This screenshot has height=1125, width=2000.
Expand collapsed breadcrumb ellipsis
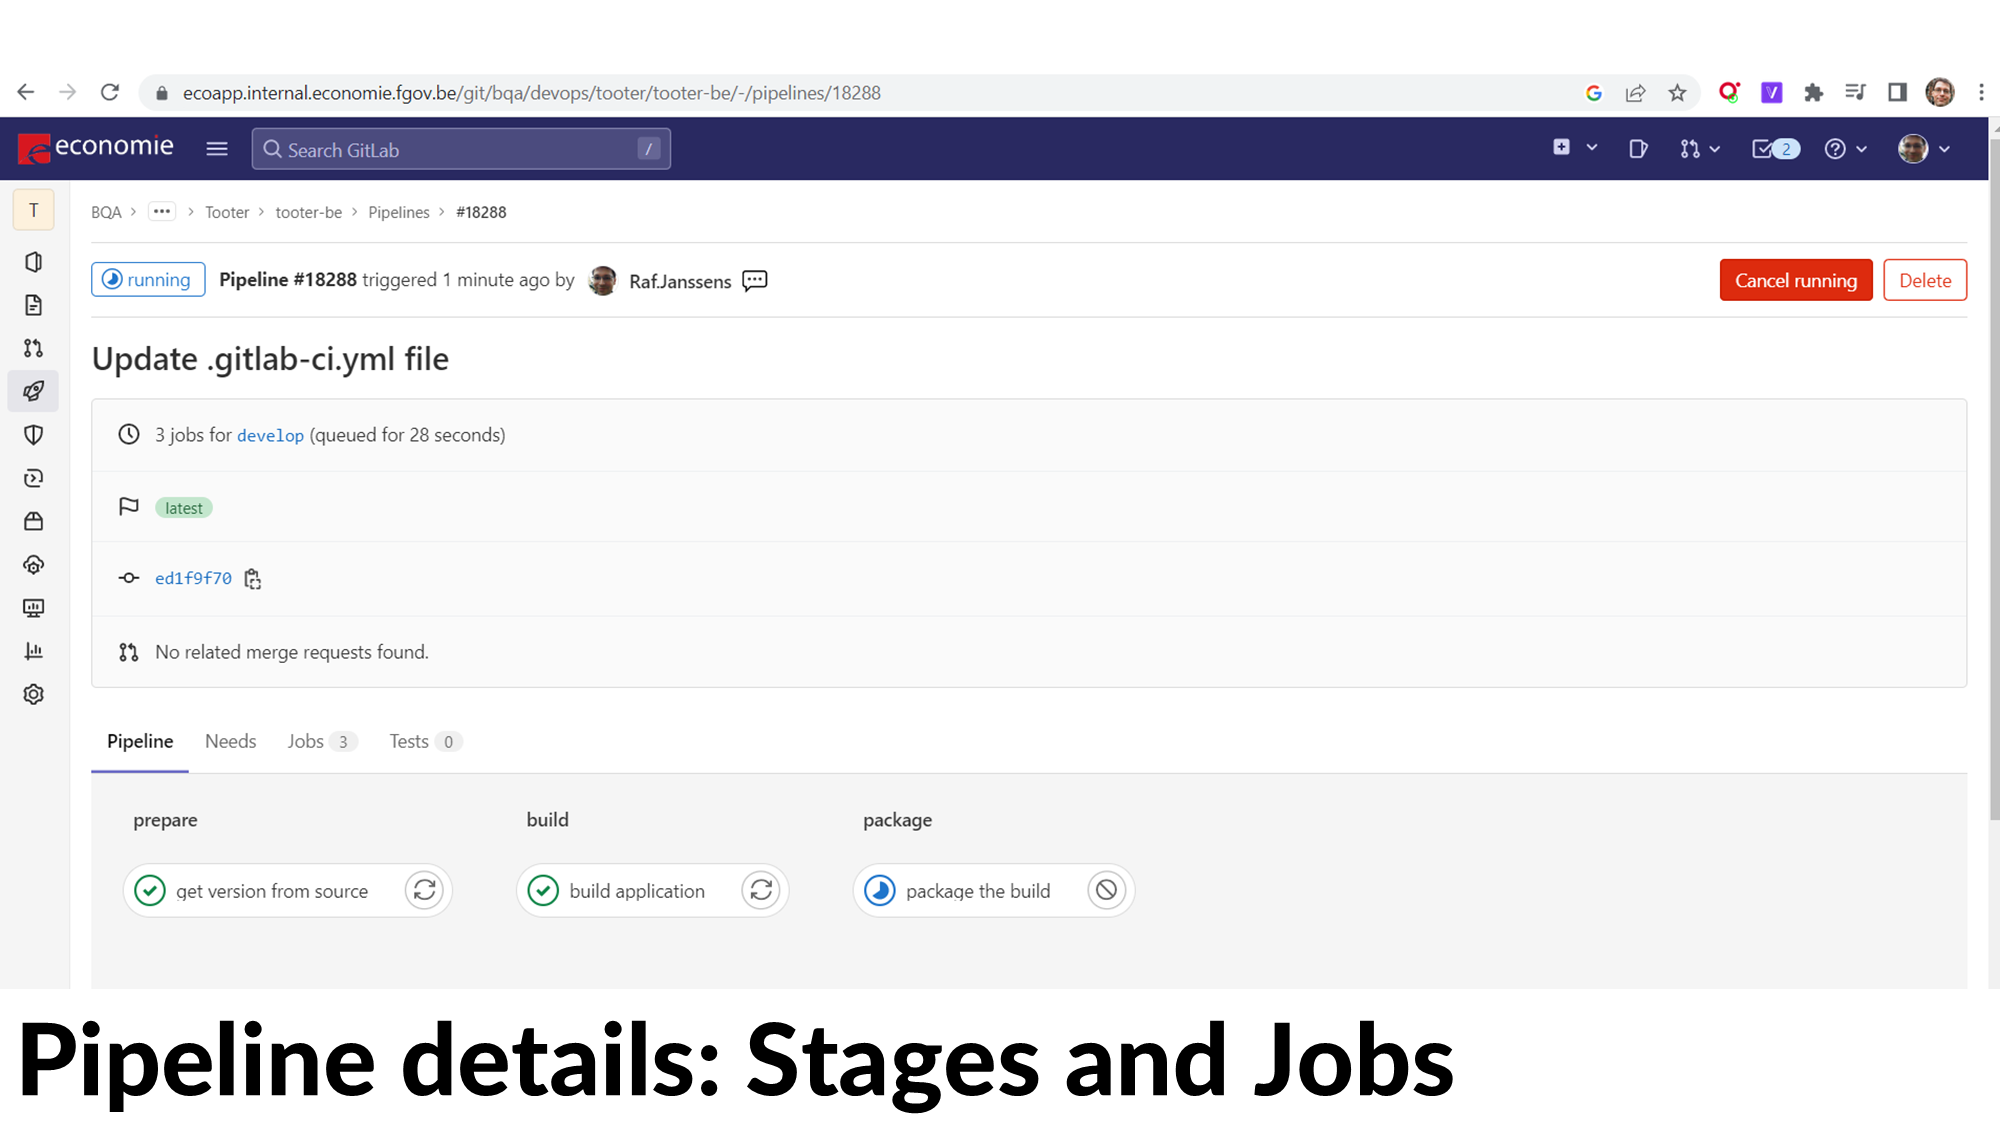click(162, 212)
